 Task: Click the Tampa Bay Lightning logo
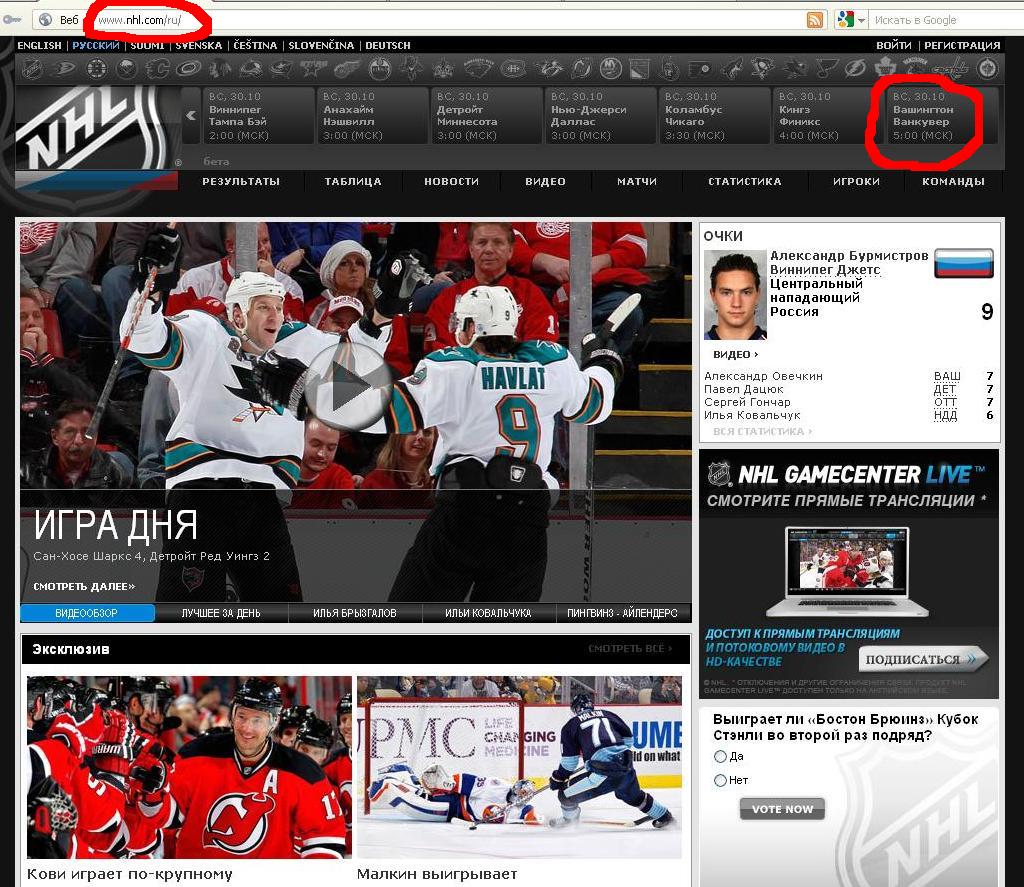click(855, 68)
